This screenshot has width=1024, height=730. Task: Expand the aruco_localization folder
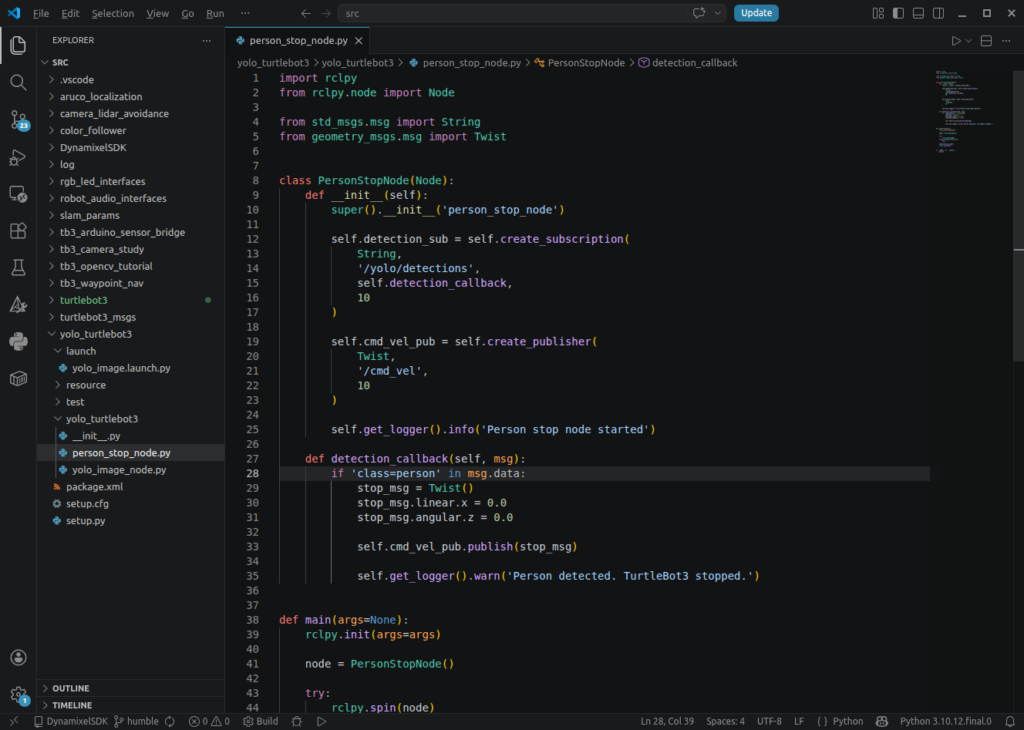(x=131, y=97)
